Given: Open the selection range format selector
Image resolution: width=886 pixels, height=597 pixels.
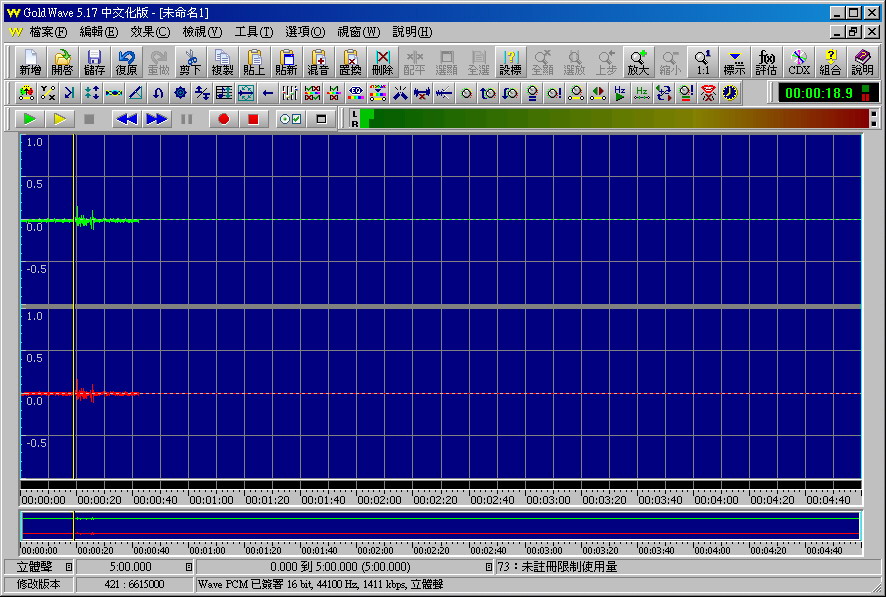Looking at the screenshot, I should pyautogui.click(x=488, y=567).
